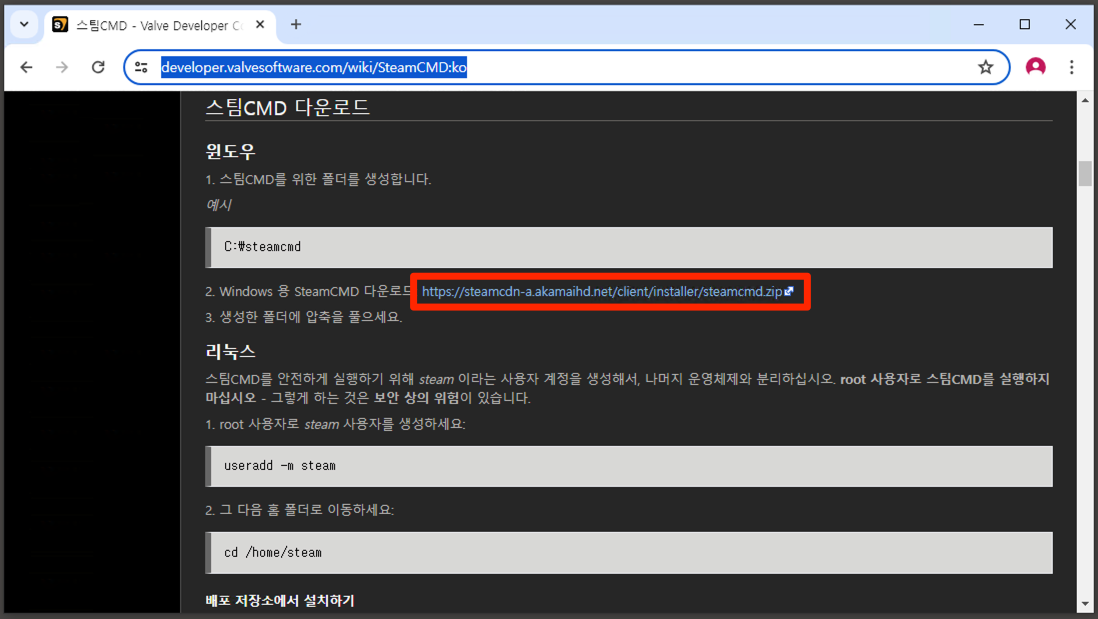Click the text '3. 생성한 폴더에 압축을 풀으세요.'
This screenshot has height=619, width=1098.
pyautogui.click(x=304, y=317)
